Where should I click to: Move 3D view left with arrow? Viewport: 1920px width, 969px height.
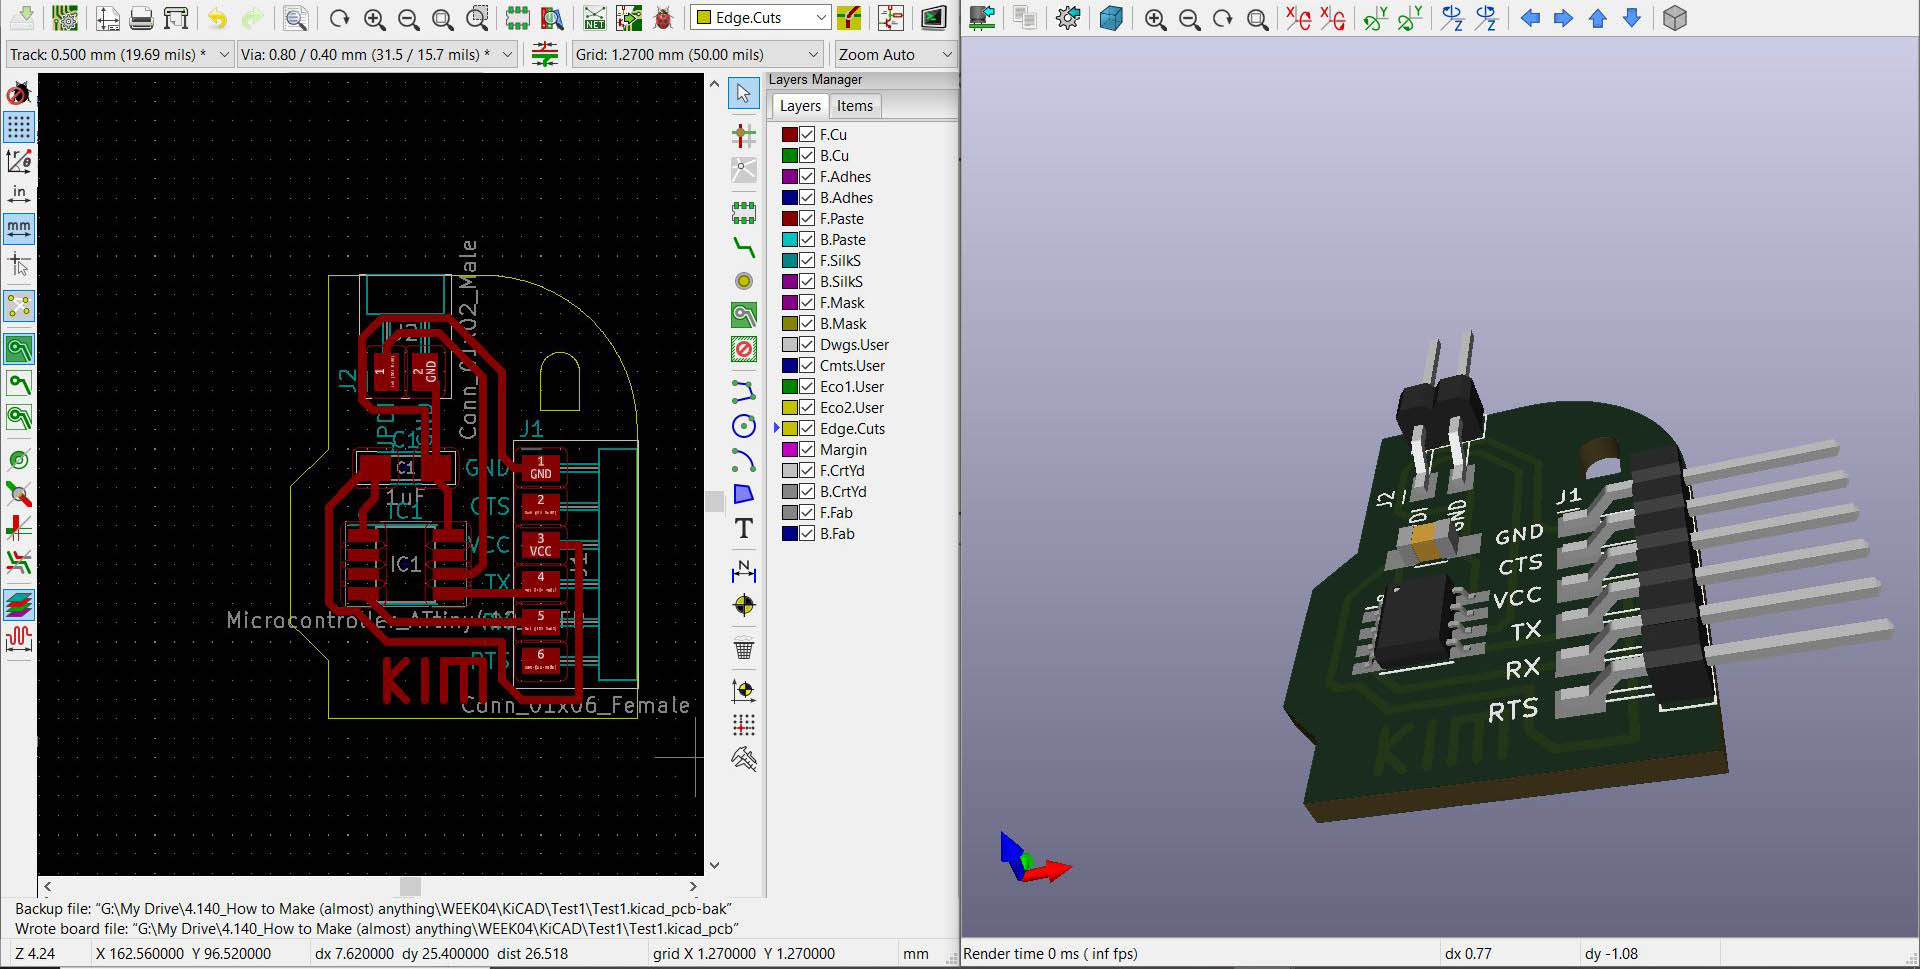(1530, 18)
